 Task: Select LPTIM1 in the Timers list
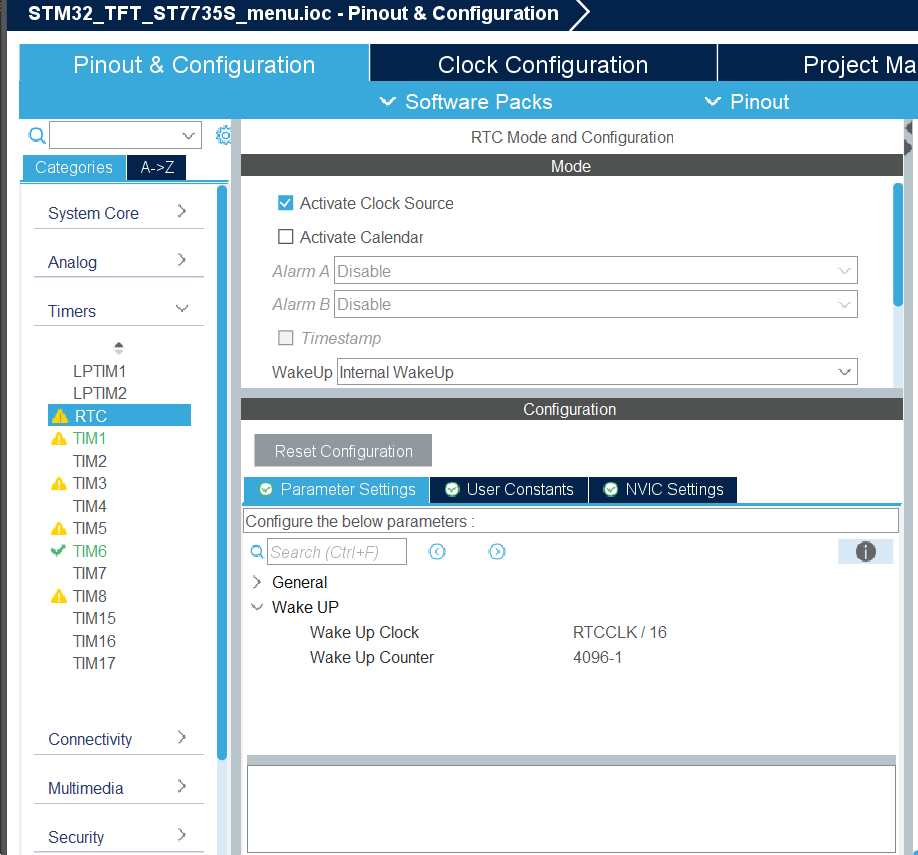coord(100,371)
